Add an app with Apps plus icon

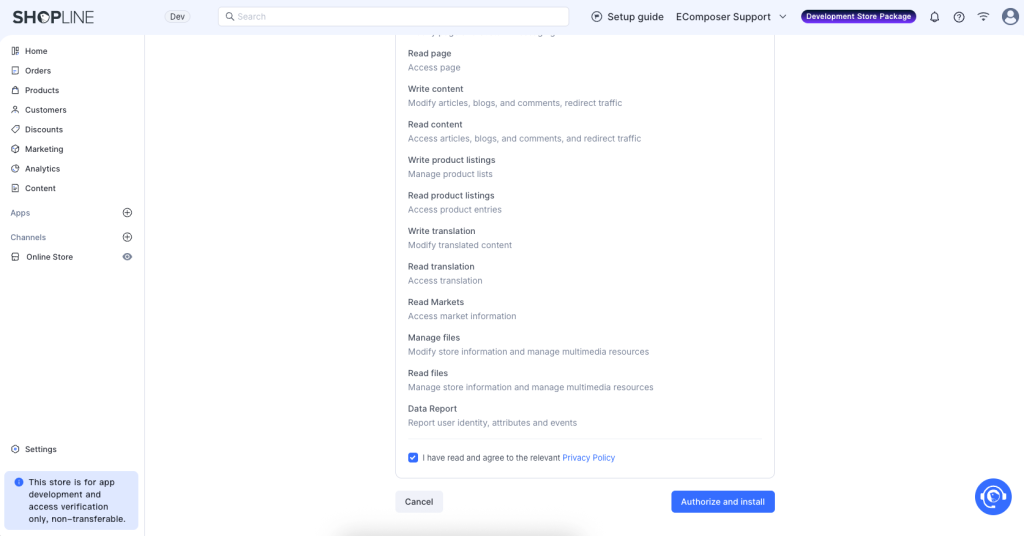127,213
